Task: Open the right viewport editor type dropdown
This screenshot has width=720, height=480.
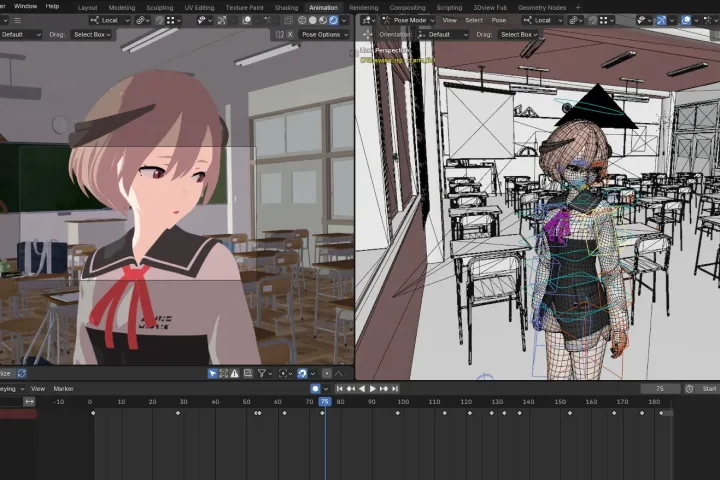Action: (x=368, y=20)
